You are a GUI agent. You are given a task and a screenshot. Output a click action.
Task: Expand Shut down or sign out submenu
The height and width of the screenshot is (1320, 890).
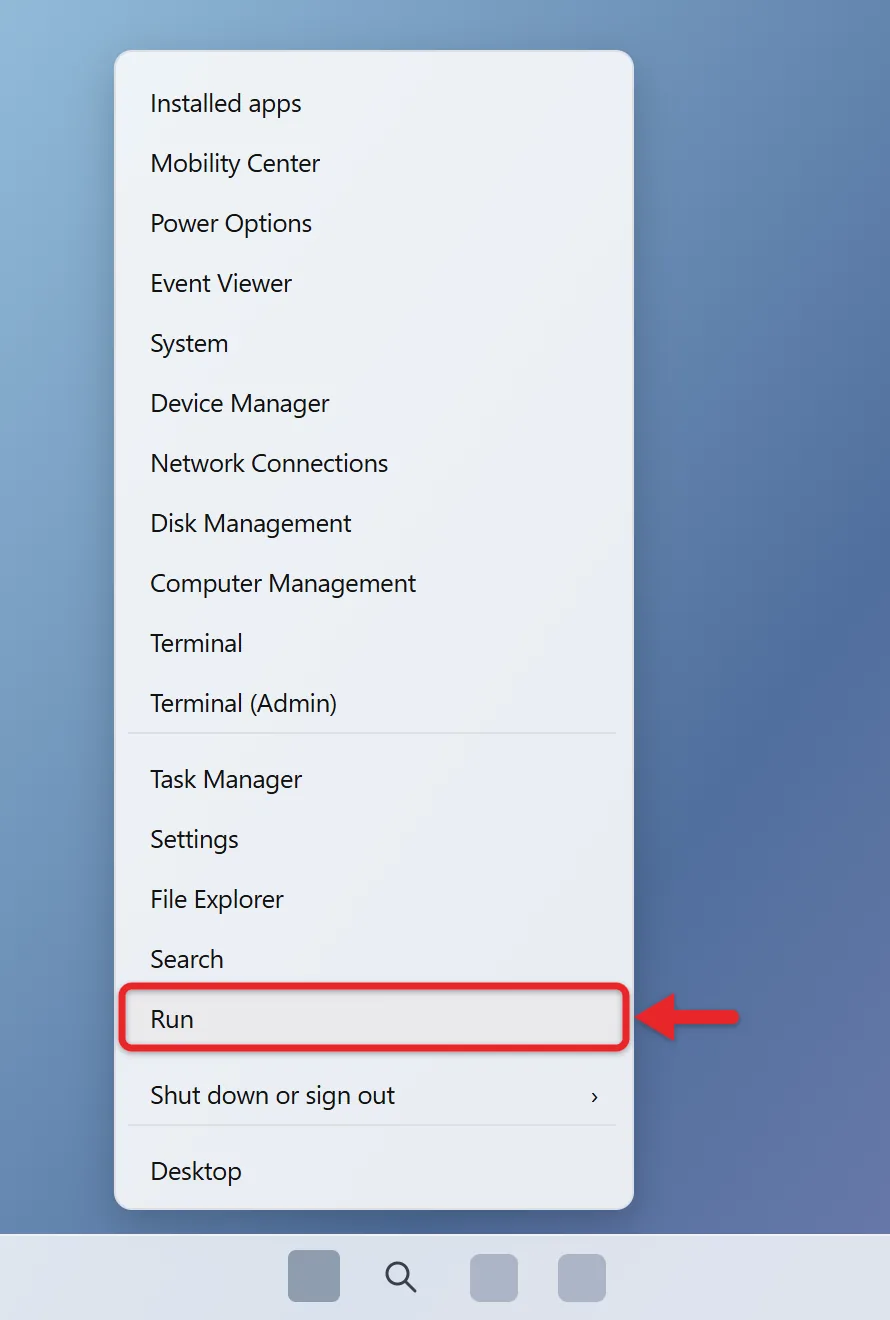tap(374, 1096)
